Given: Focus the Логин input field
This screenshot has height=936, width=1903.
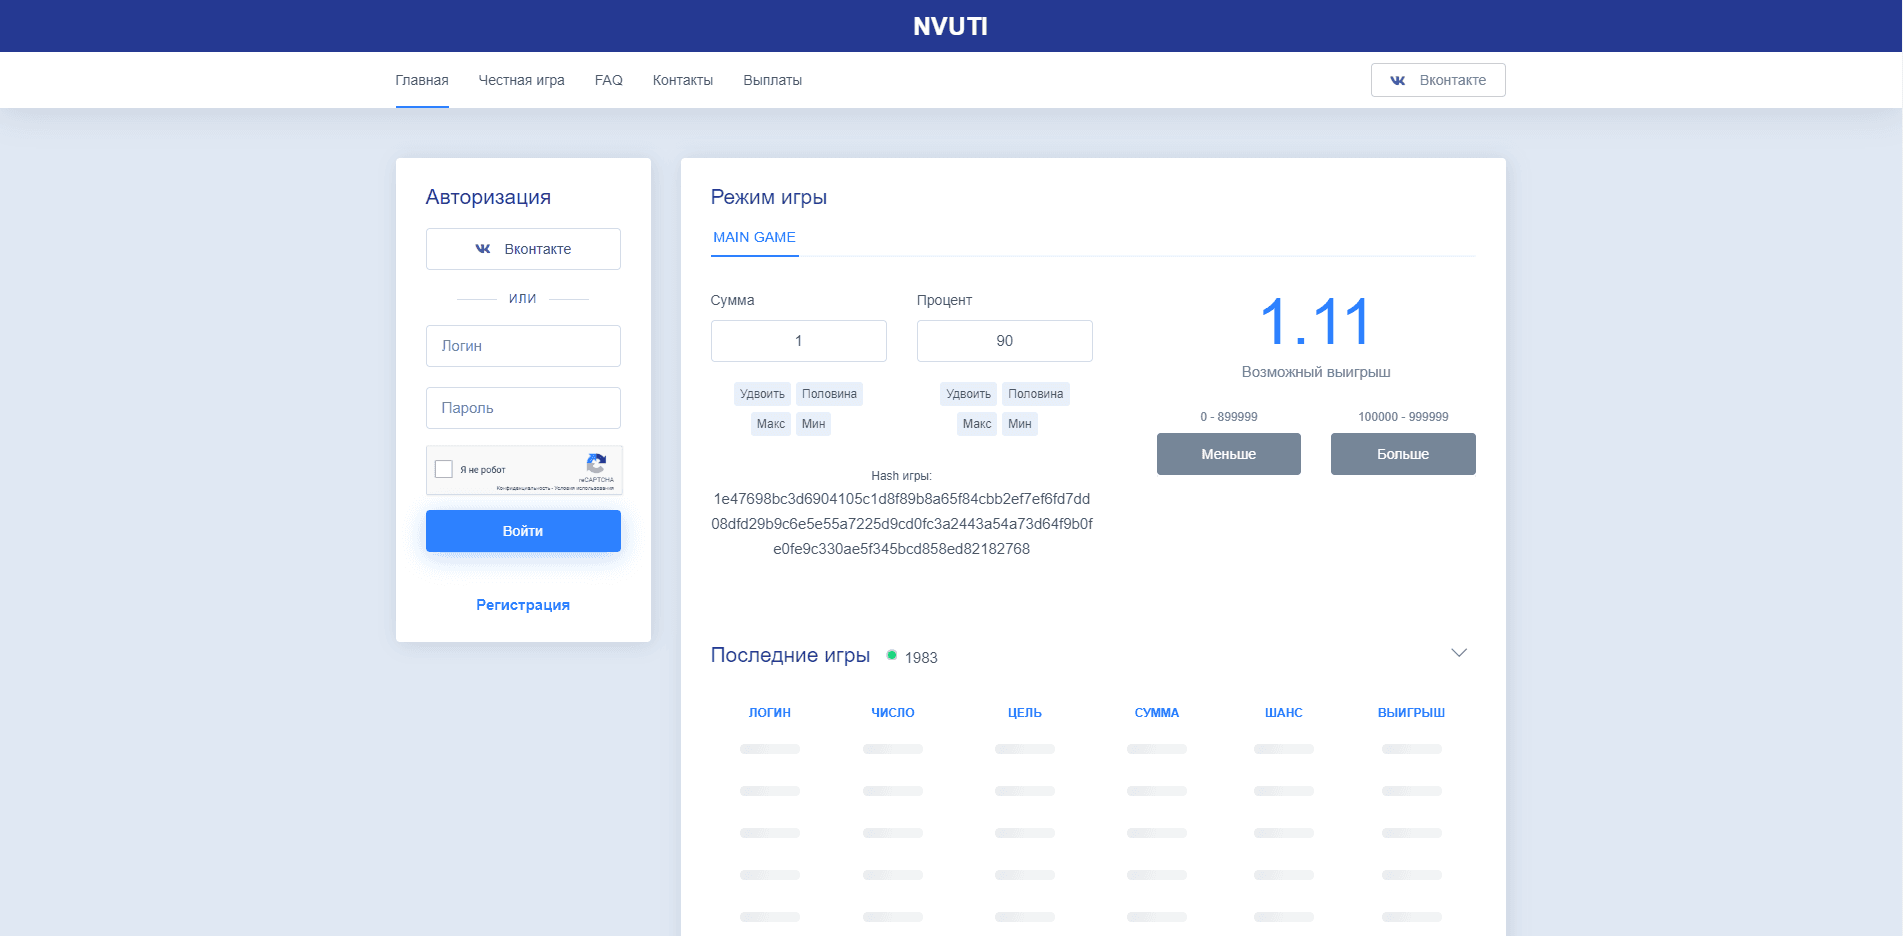Looking at the screenshot, I should (522, 346).
